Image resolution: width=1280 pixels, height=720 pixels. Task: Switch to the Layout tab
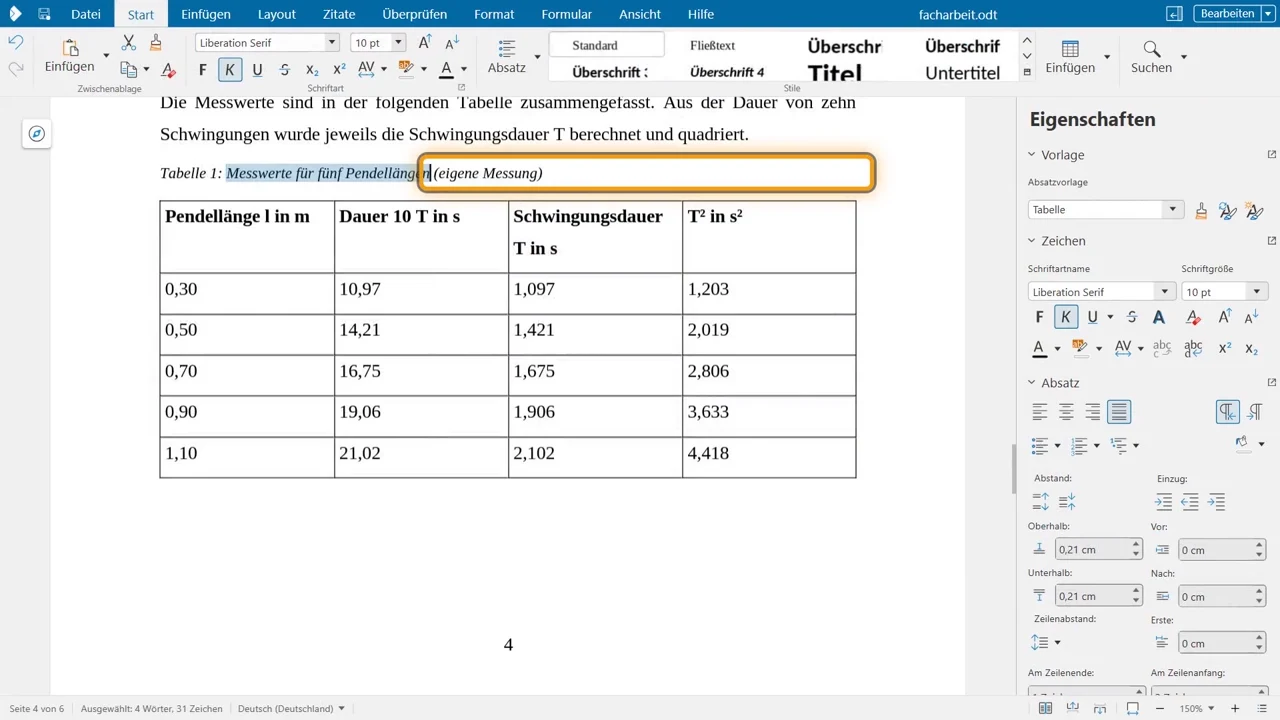click(x=276, y=14)
